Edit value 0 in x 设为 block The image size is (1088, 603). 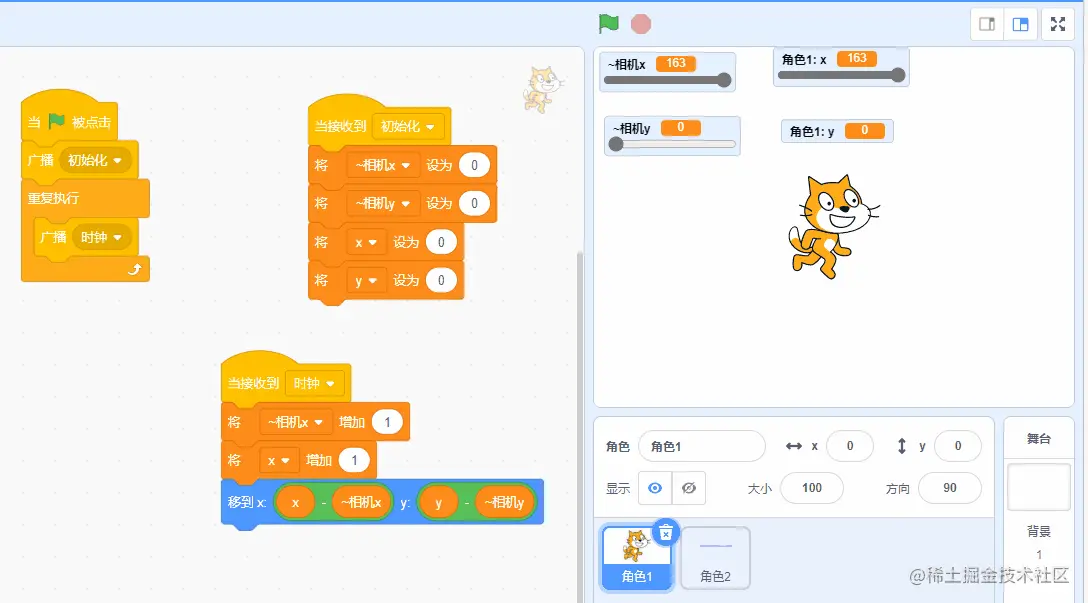(x=441, y=242)
